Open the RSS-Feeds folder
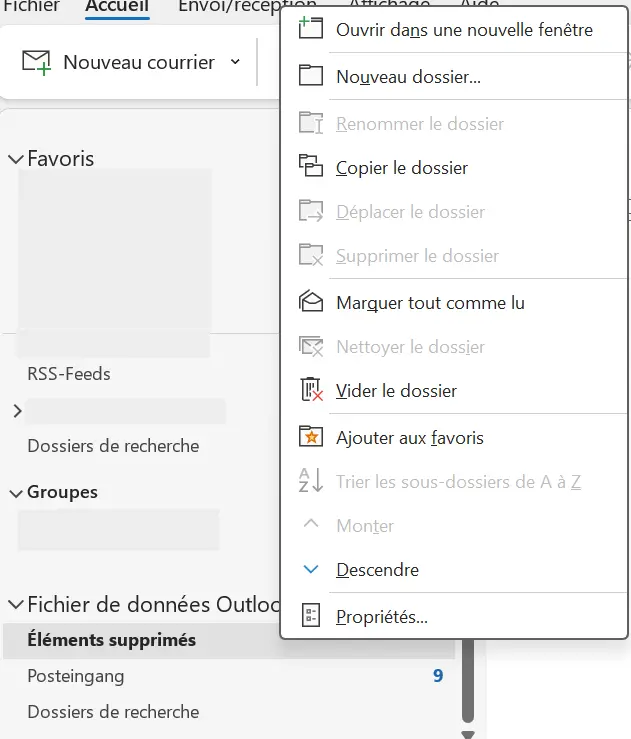 point(69,374)
